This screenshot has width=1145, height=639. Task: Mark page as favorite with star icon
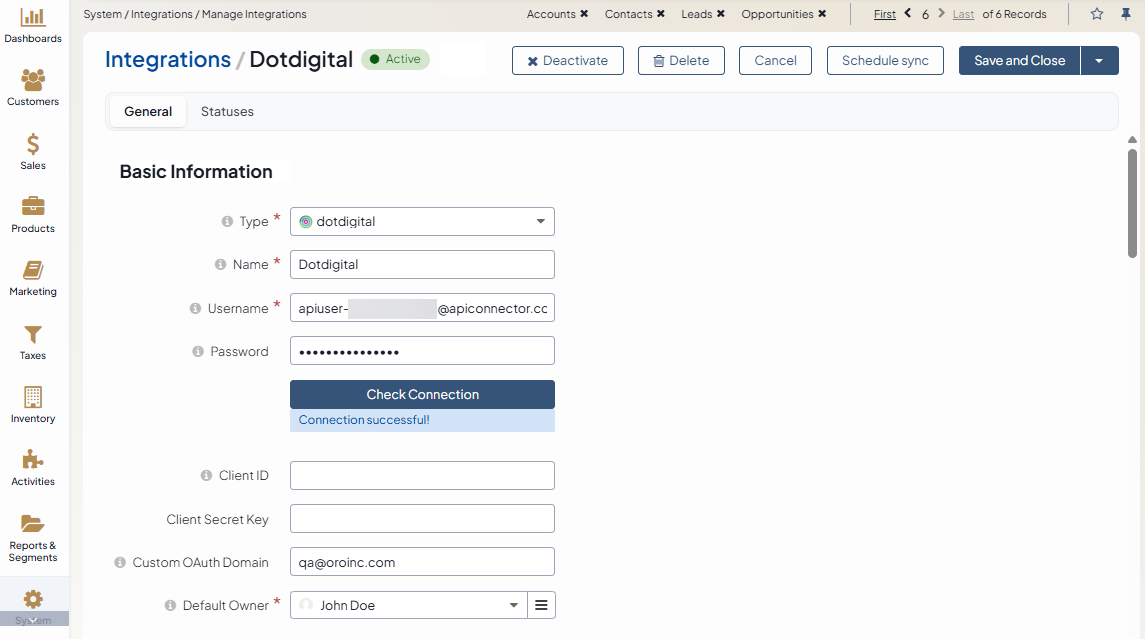tap(1097, 14)
